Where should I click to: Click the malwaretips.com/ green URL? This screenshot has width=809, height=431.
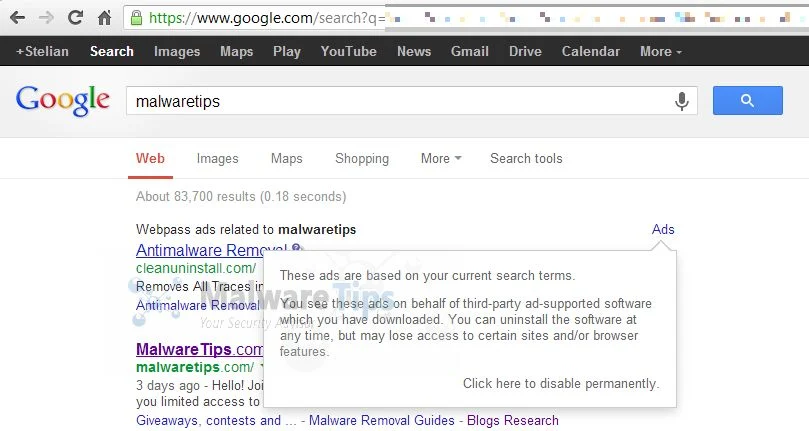[195, 367]
